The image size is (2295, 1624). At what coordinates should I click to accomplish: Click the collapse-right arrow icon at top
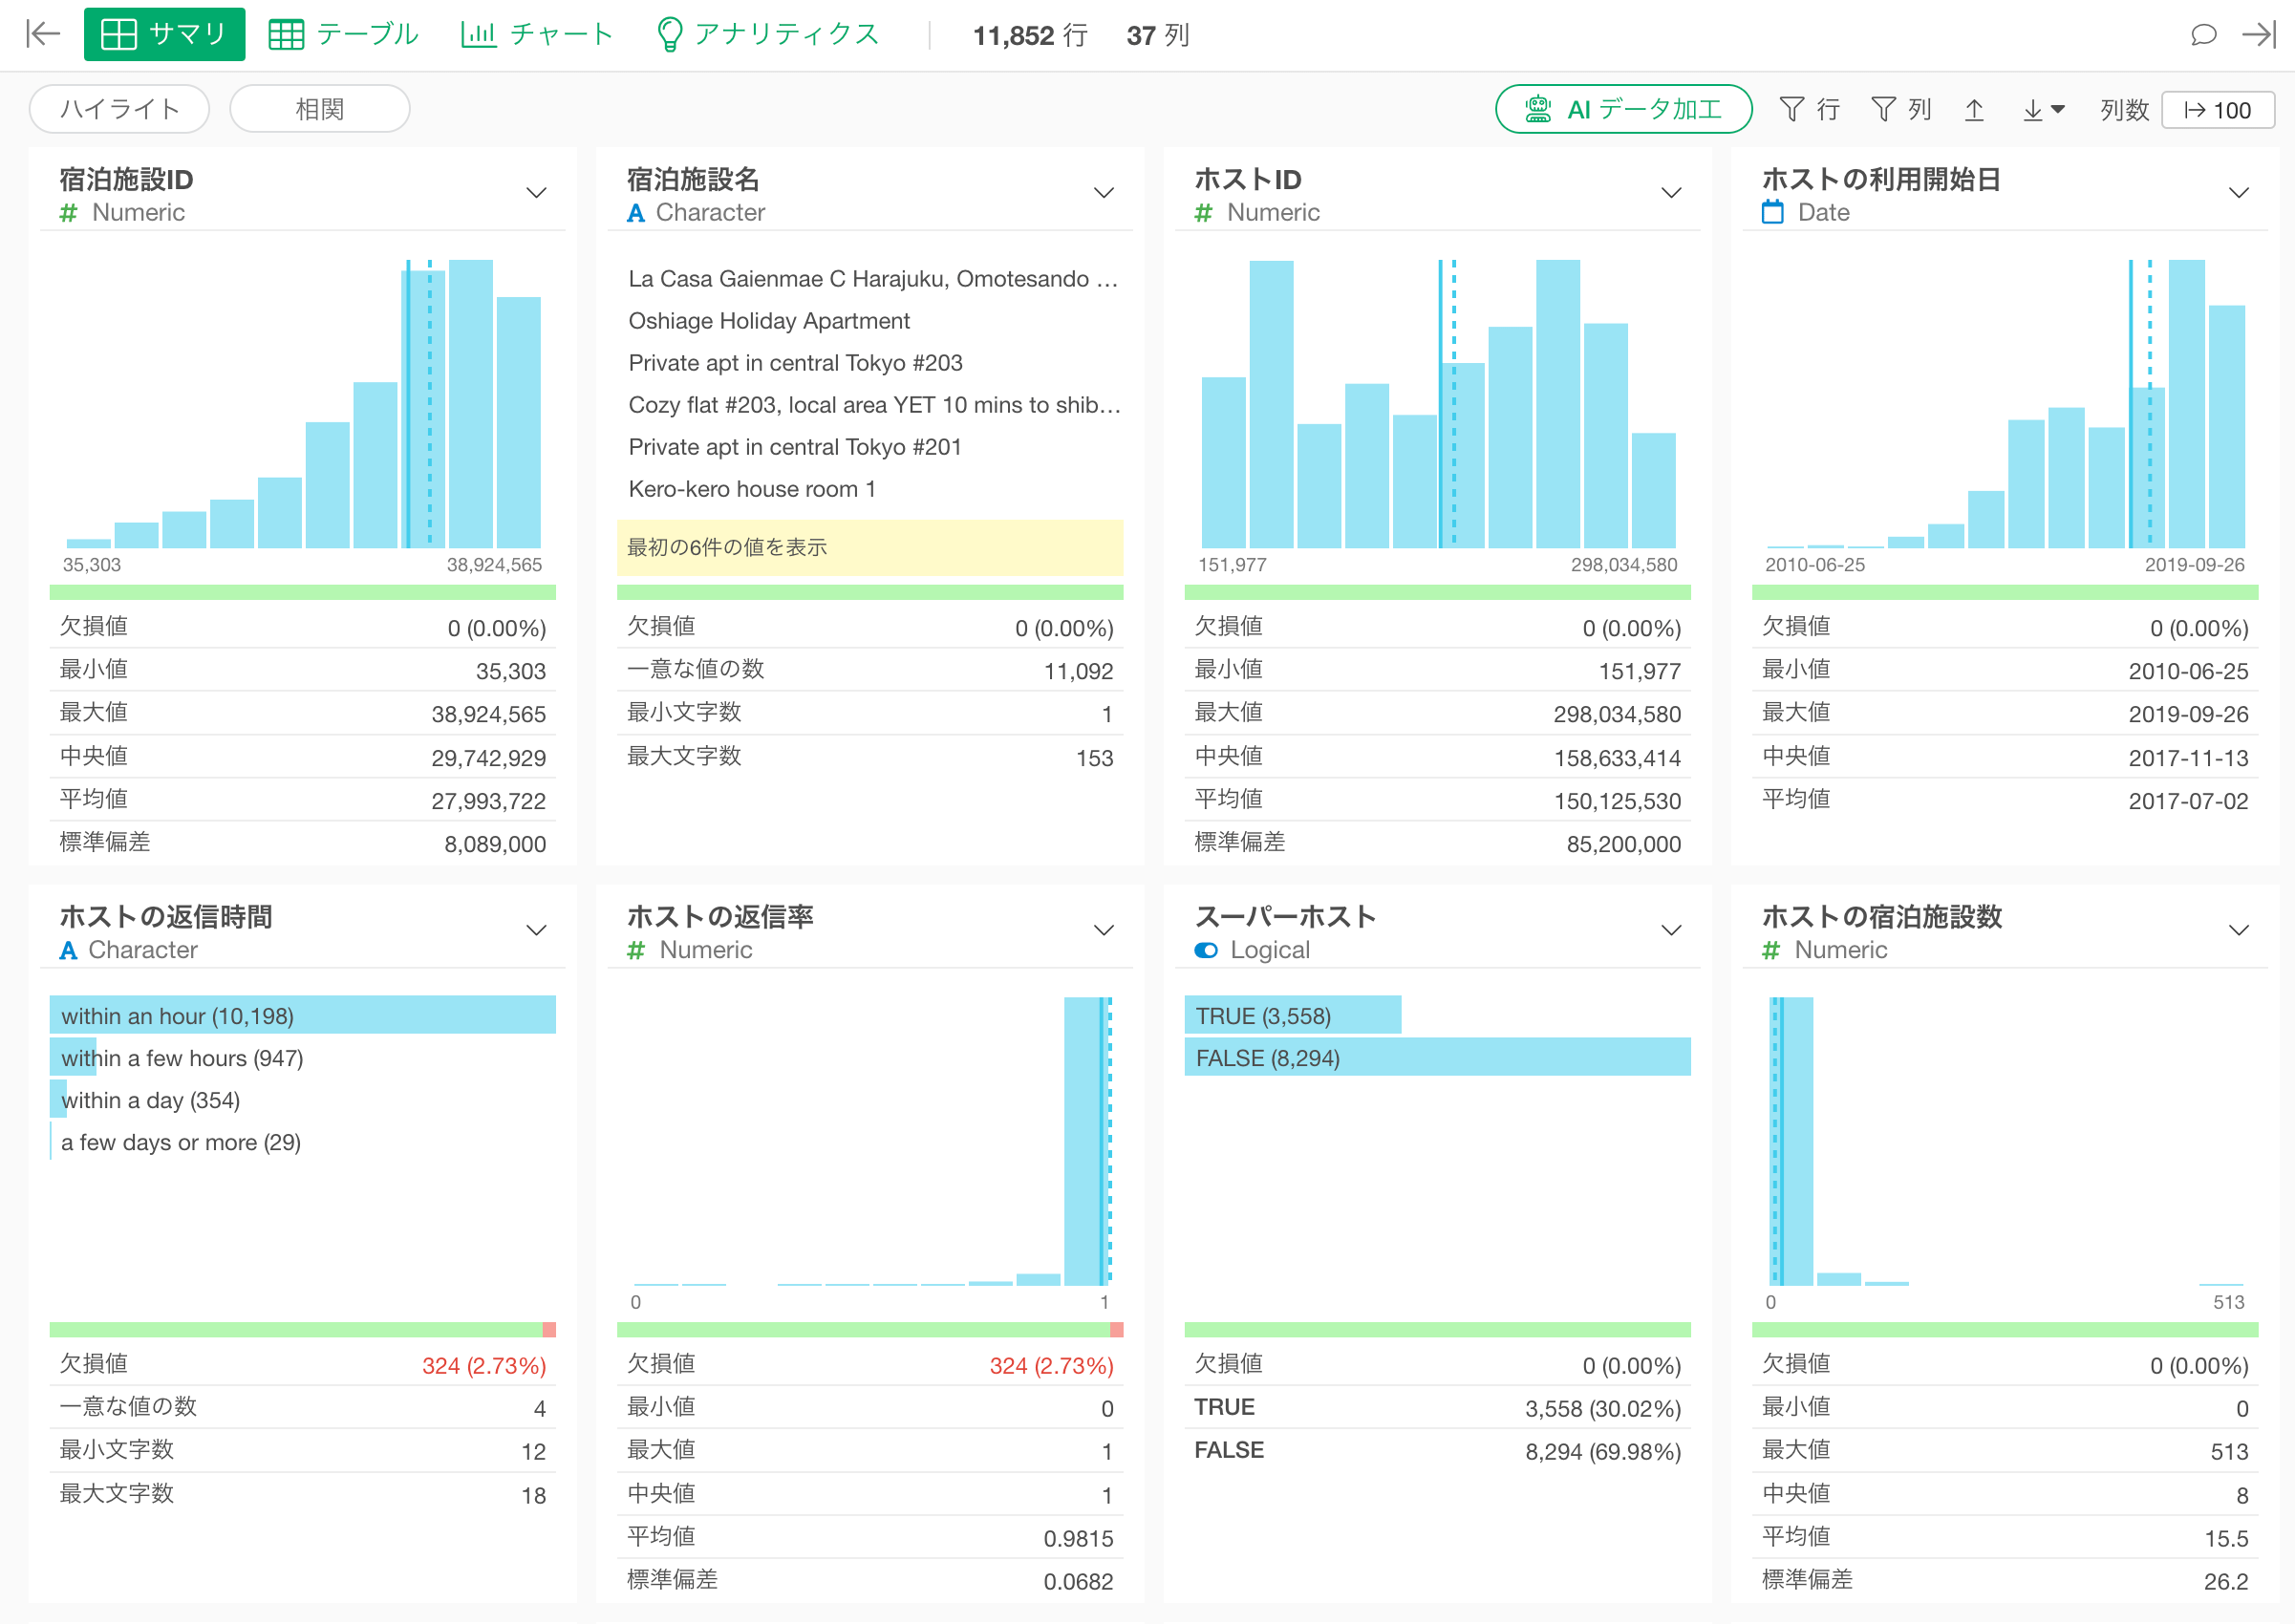(x=2258, y=35)
